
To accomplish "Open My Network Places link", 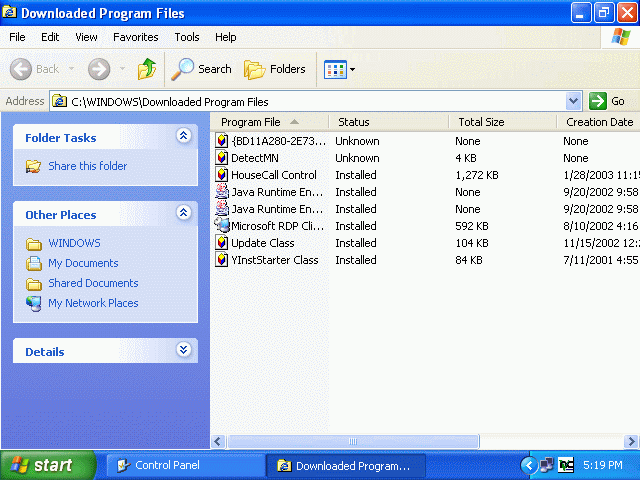I will [93, 303].
